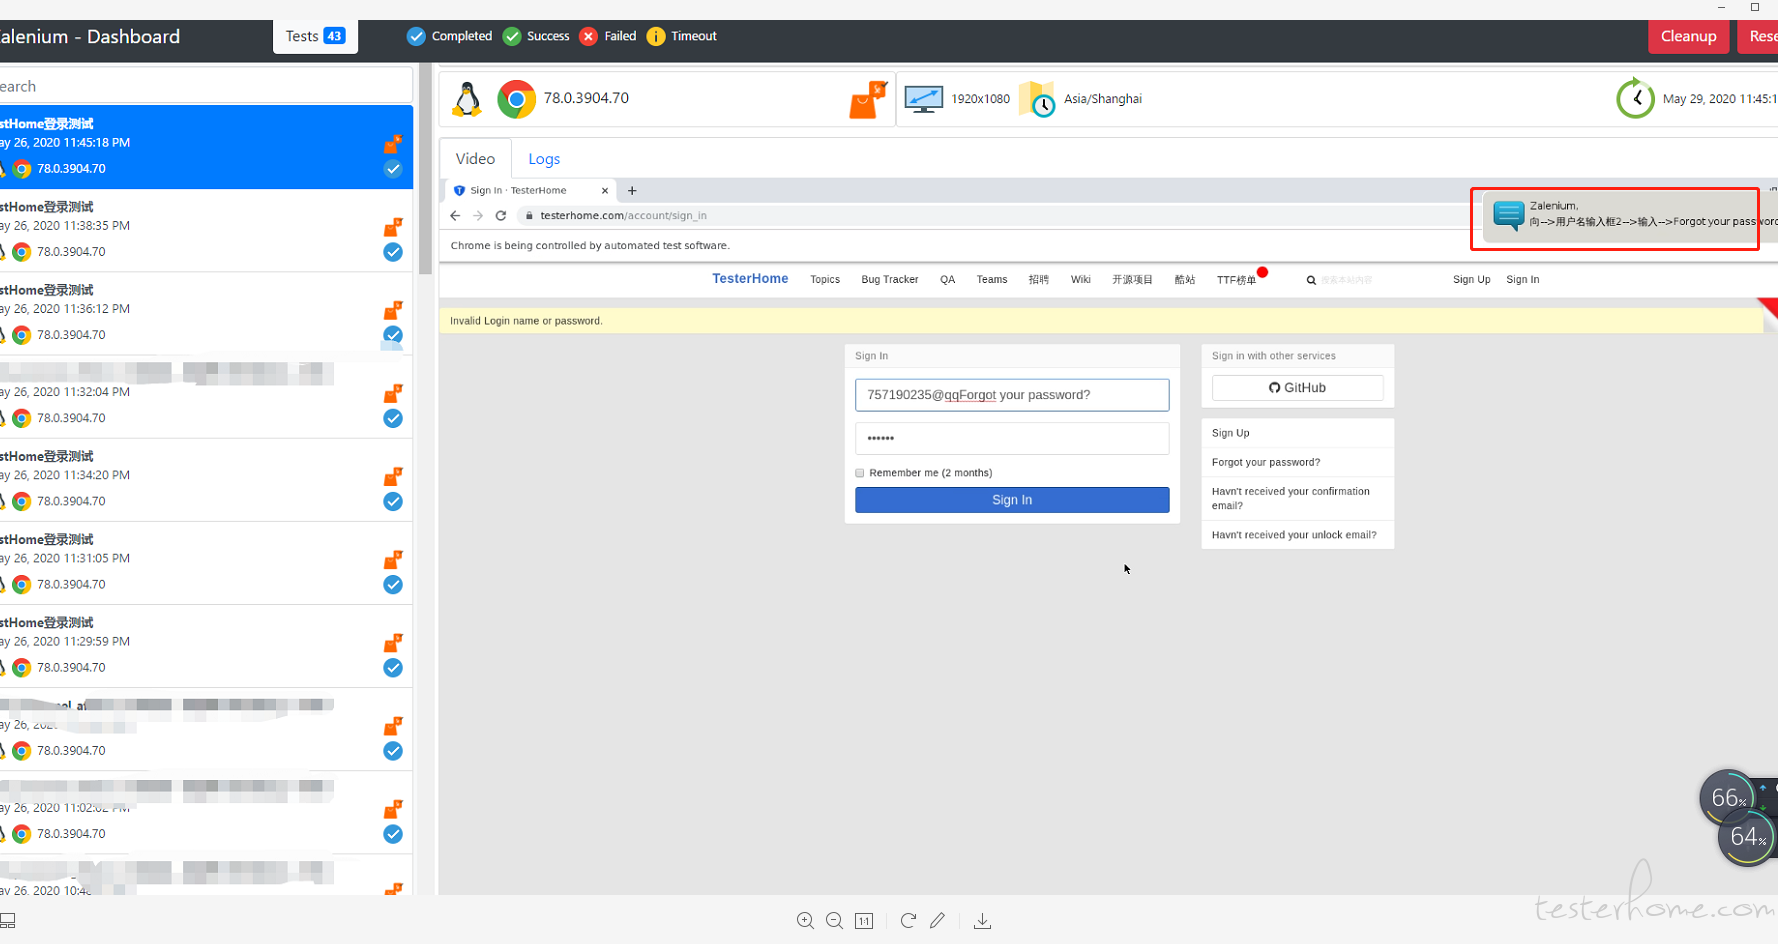Click the Sign Up link in top navigation
Screen dimensions: 1778x944
(x=1471, y=280)
